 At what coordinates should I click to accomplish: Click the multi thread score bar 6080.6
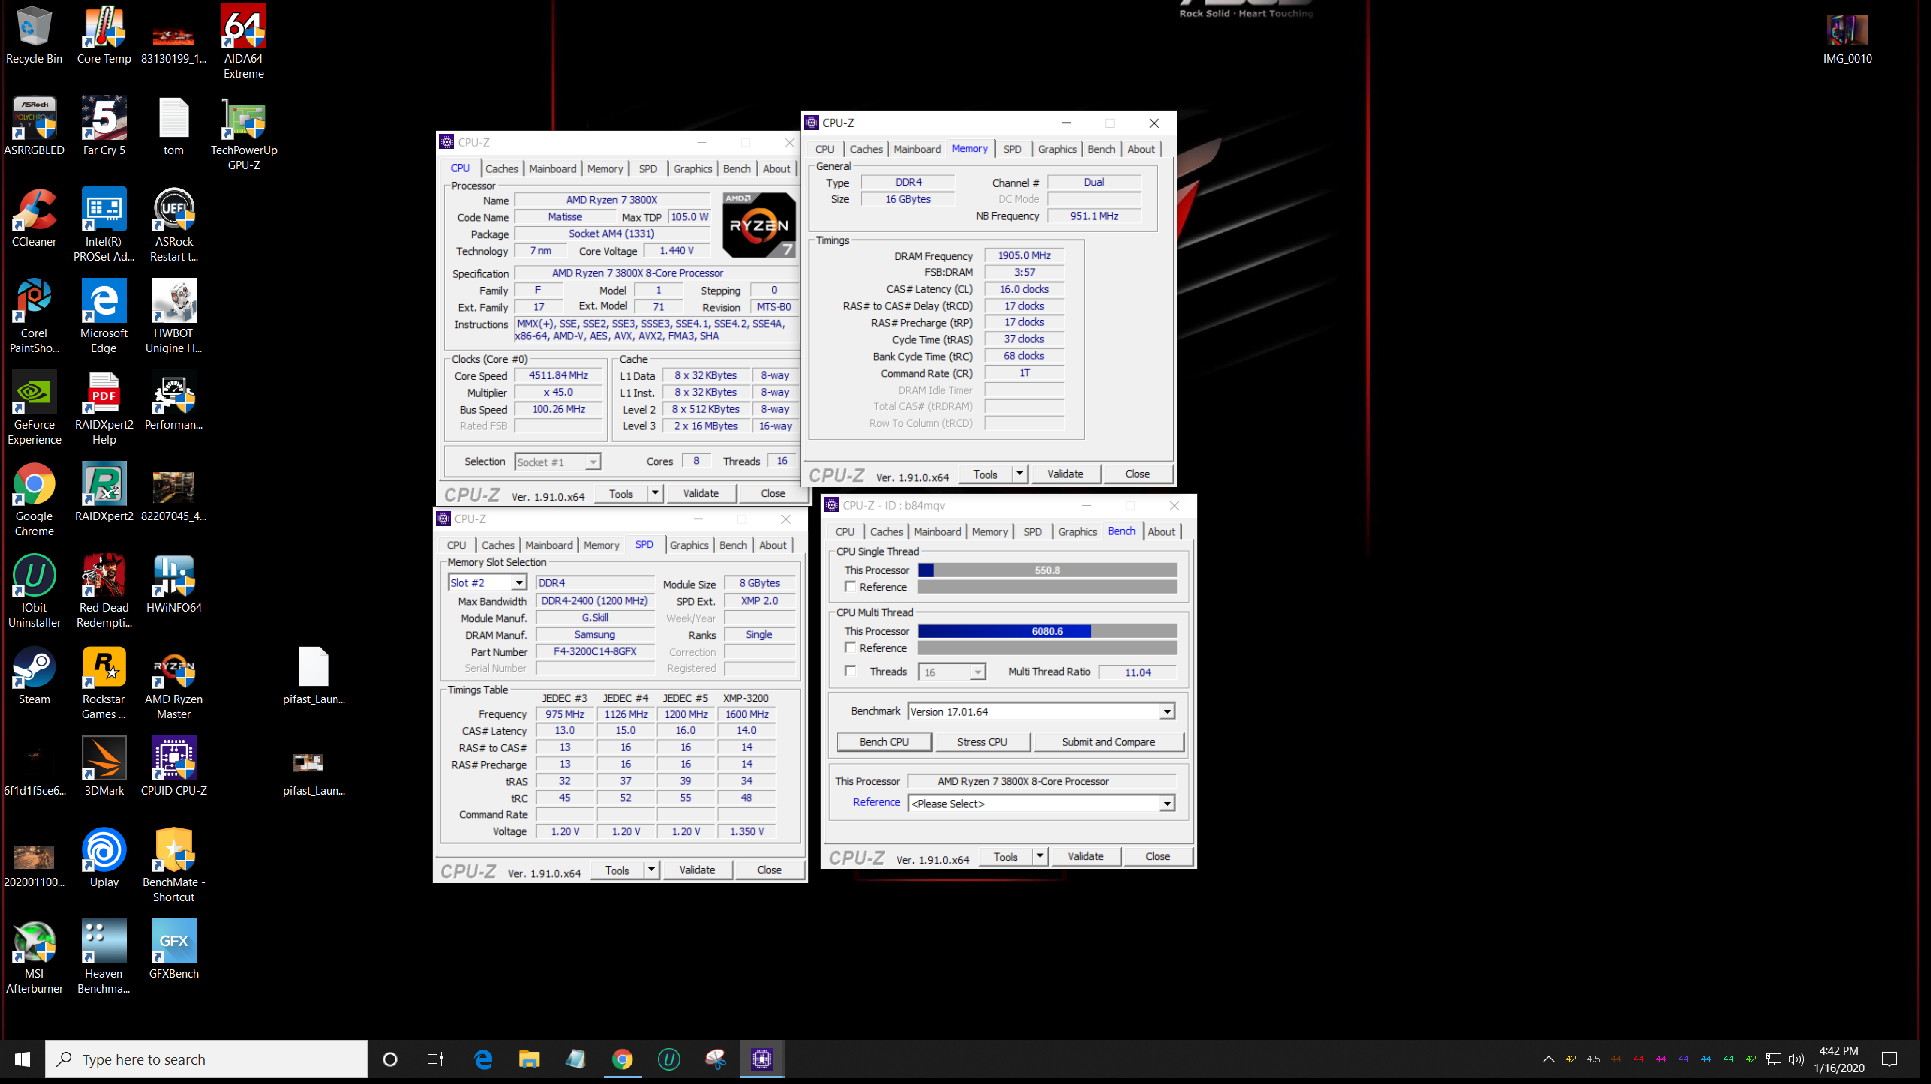(x=1047, y=631)
